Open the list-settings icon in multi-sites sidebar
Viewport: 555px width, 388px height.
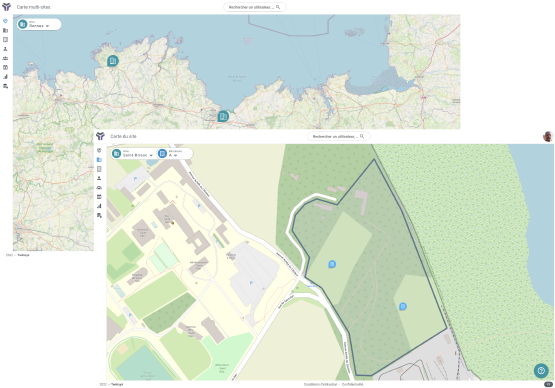click(5, 86)
